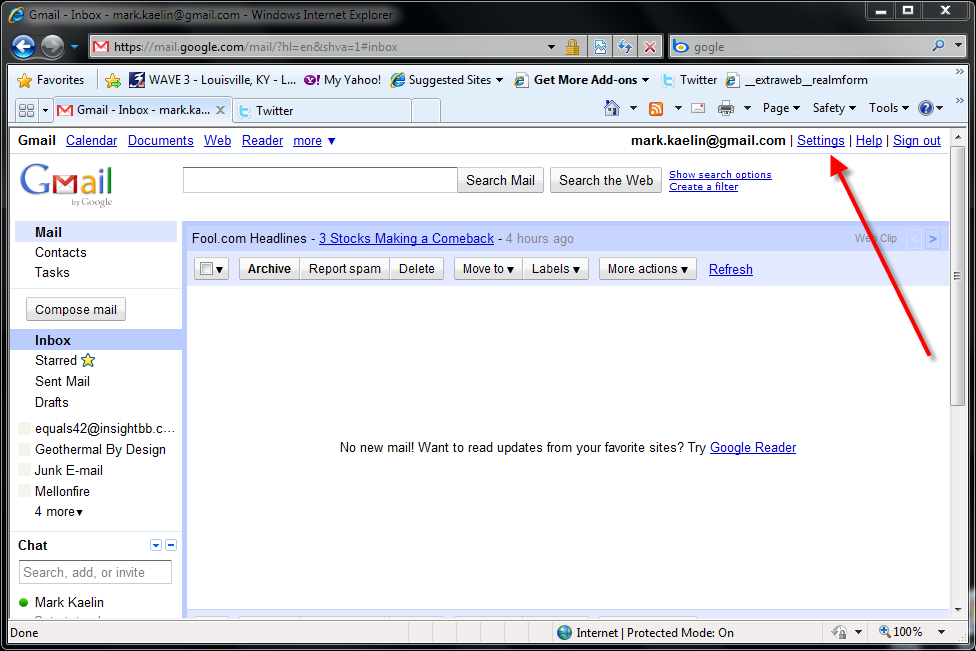Expand Get More Add-ons dropdown

pos(645,80)
